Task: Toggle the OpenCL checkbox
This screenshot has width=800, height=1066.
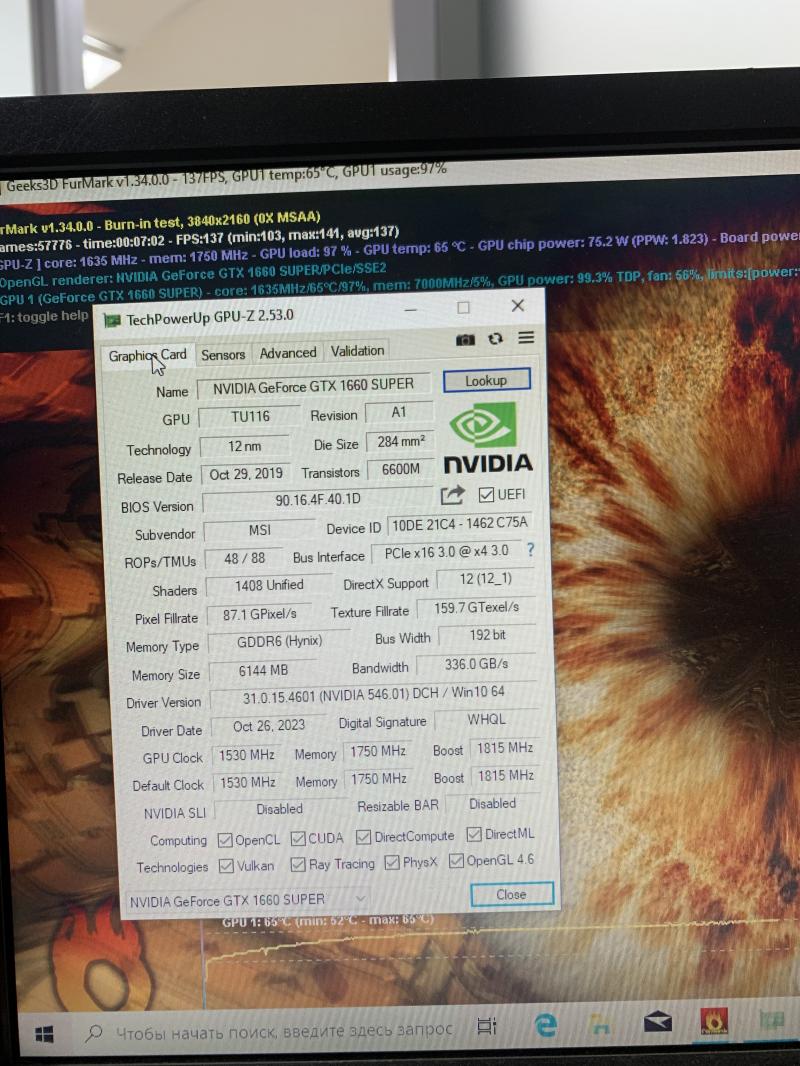Action: pos(225,841)
